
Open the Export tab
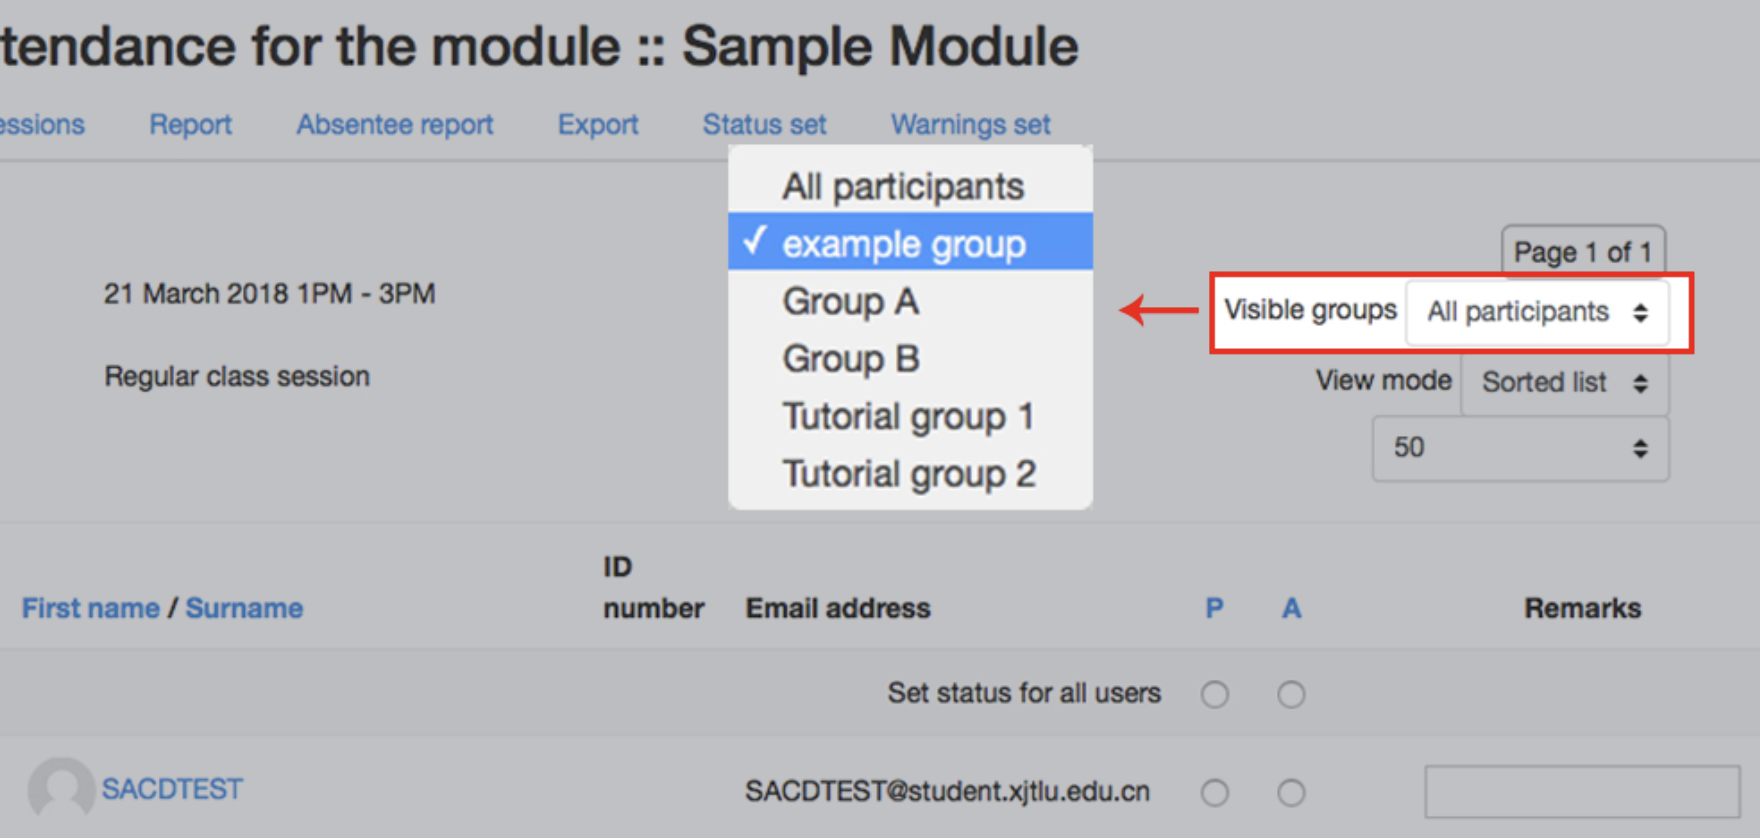point(598,124)
